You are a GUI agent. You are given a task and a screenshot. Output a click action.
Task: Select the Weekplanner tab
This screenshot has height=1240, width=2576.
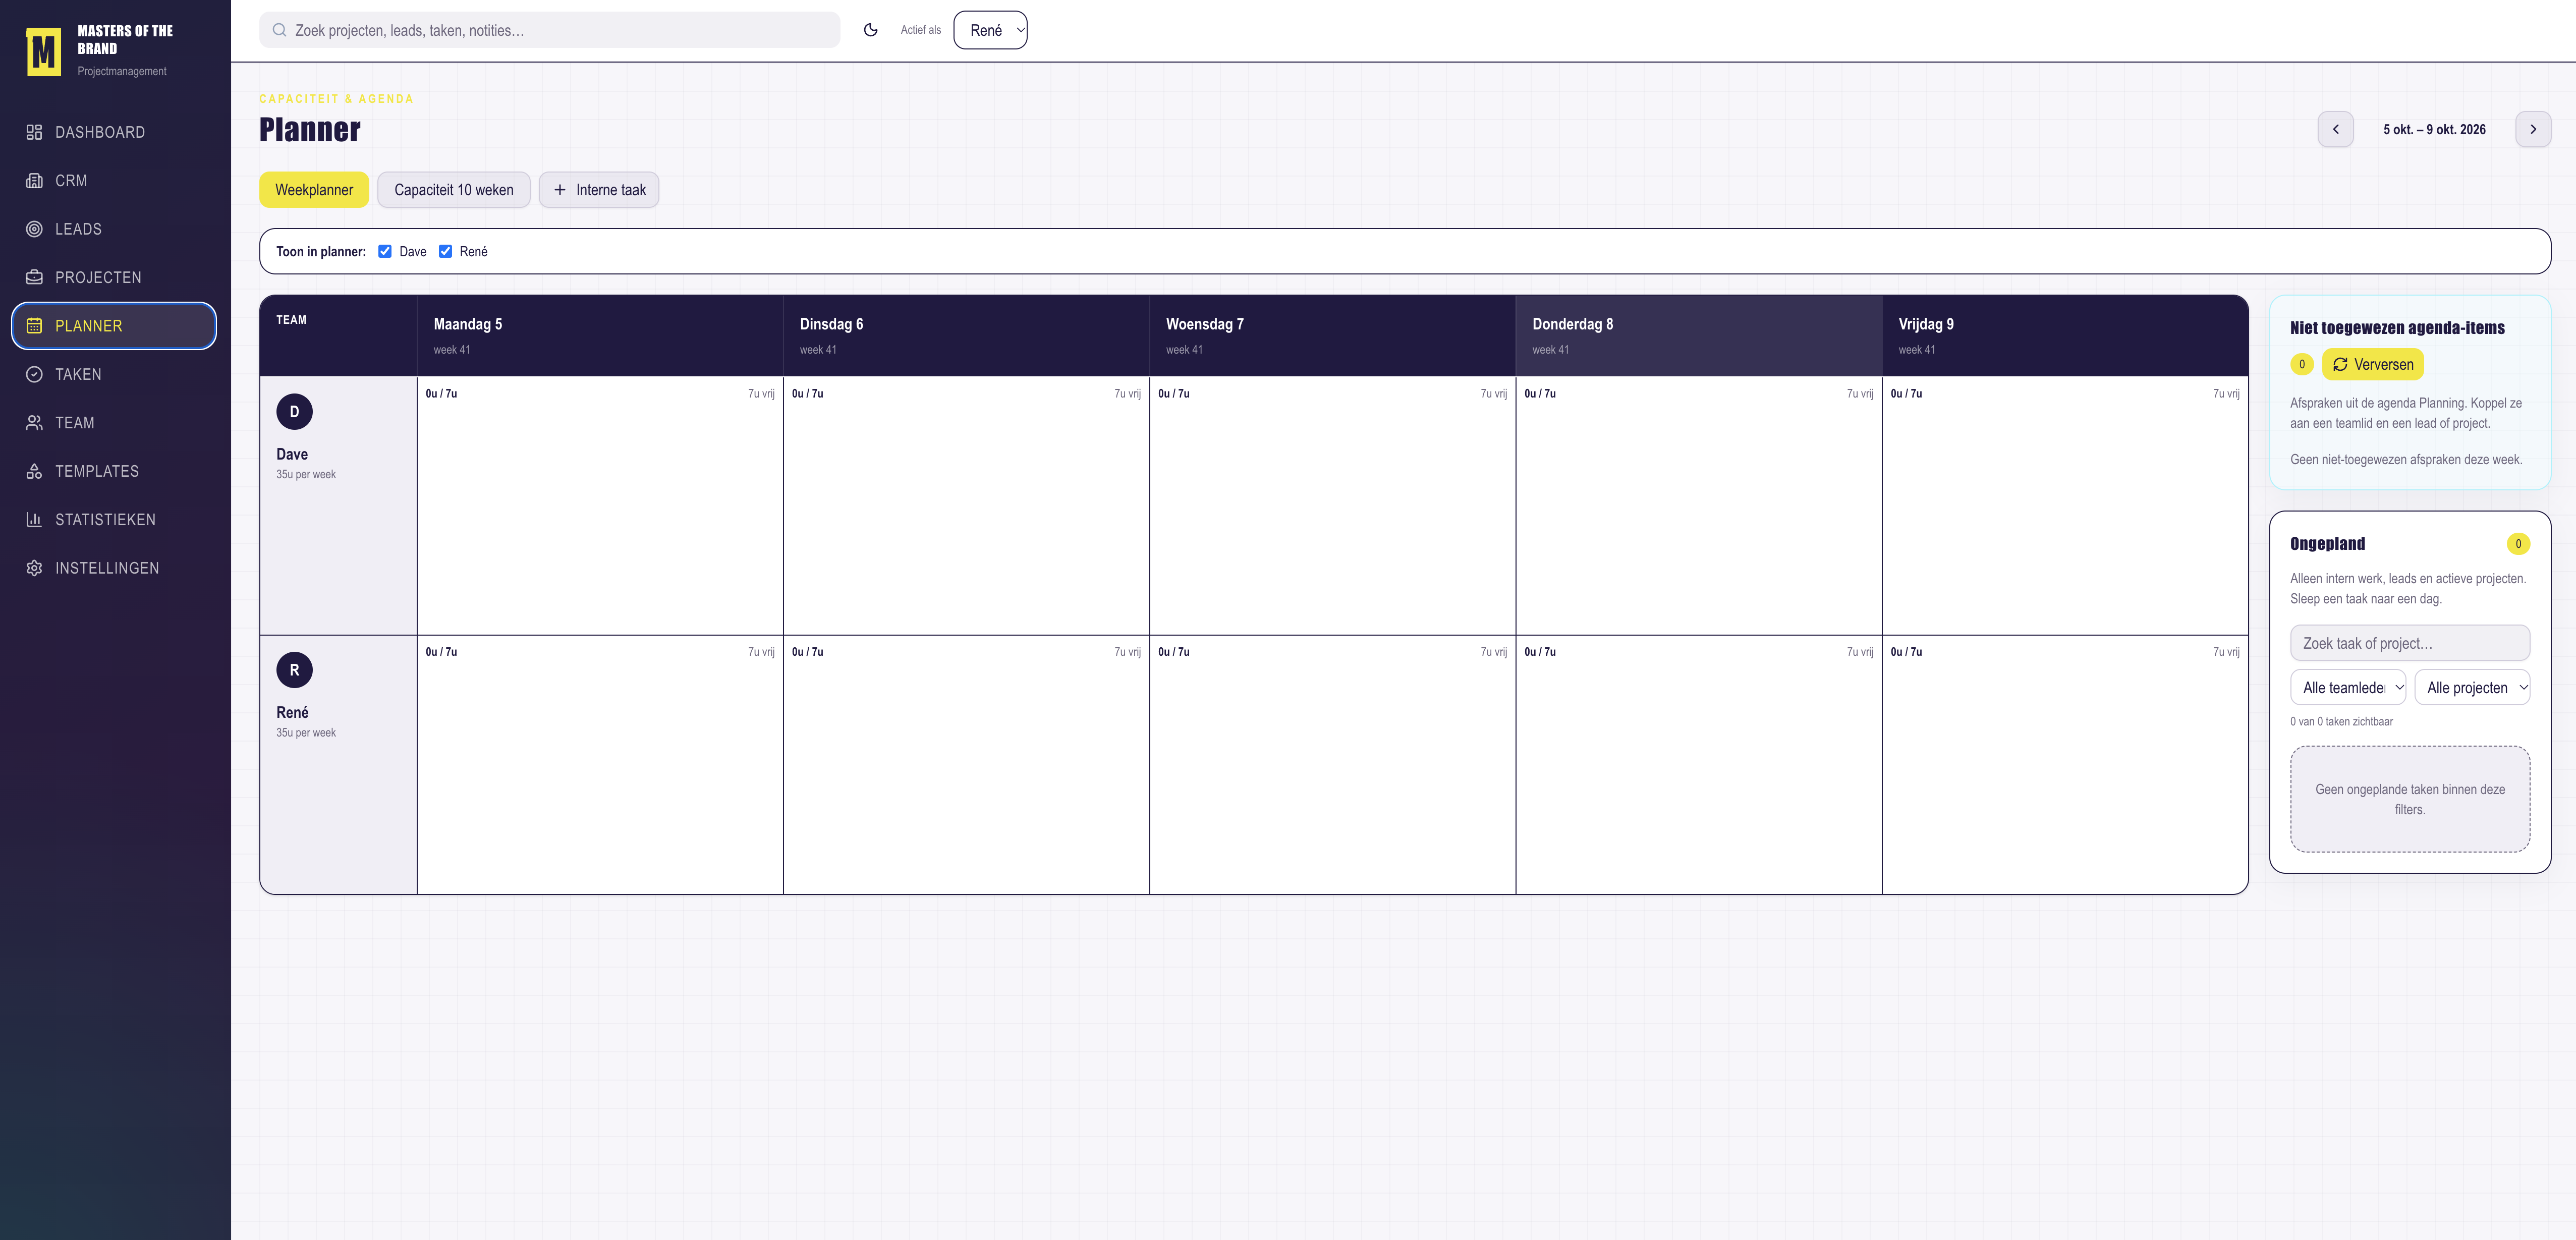click(x=314, y=190)
